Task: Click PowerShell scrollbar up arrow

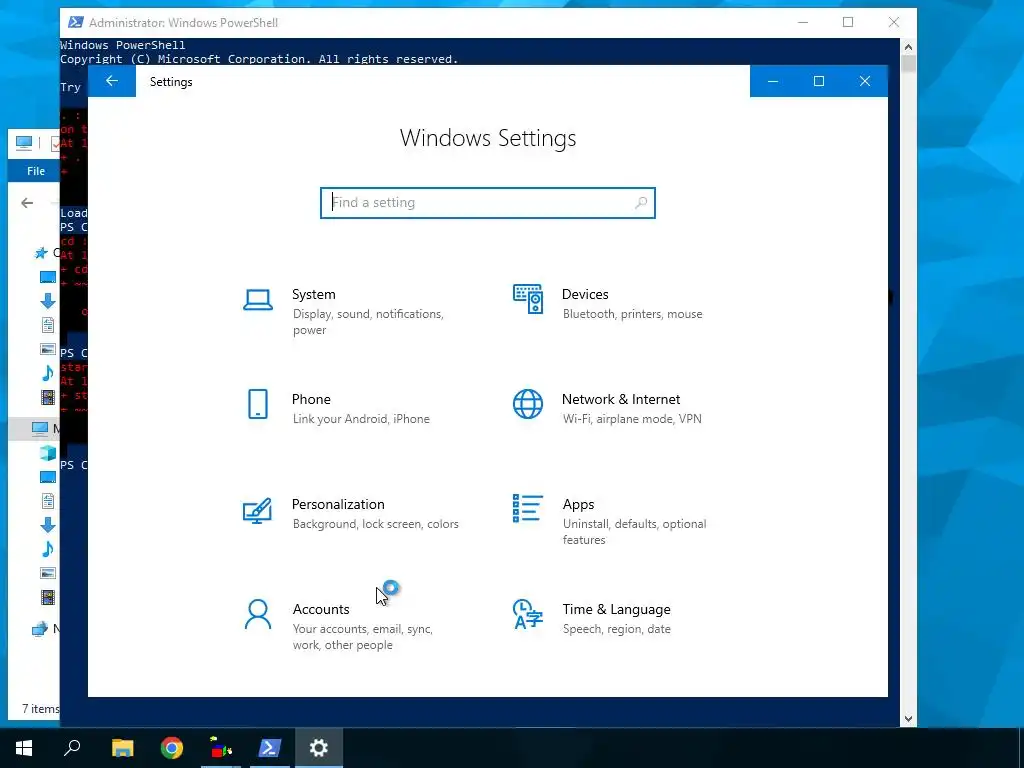Action: [908, 47]
